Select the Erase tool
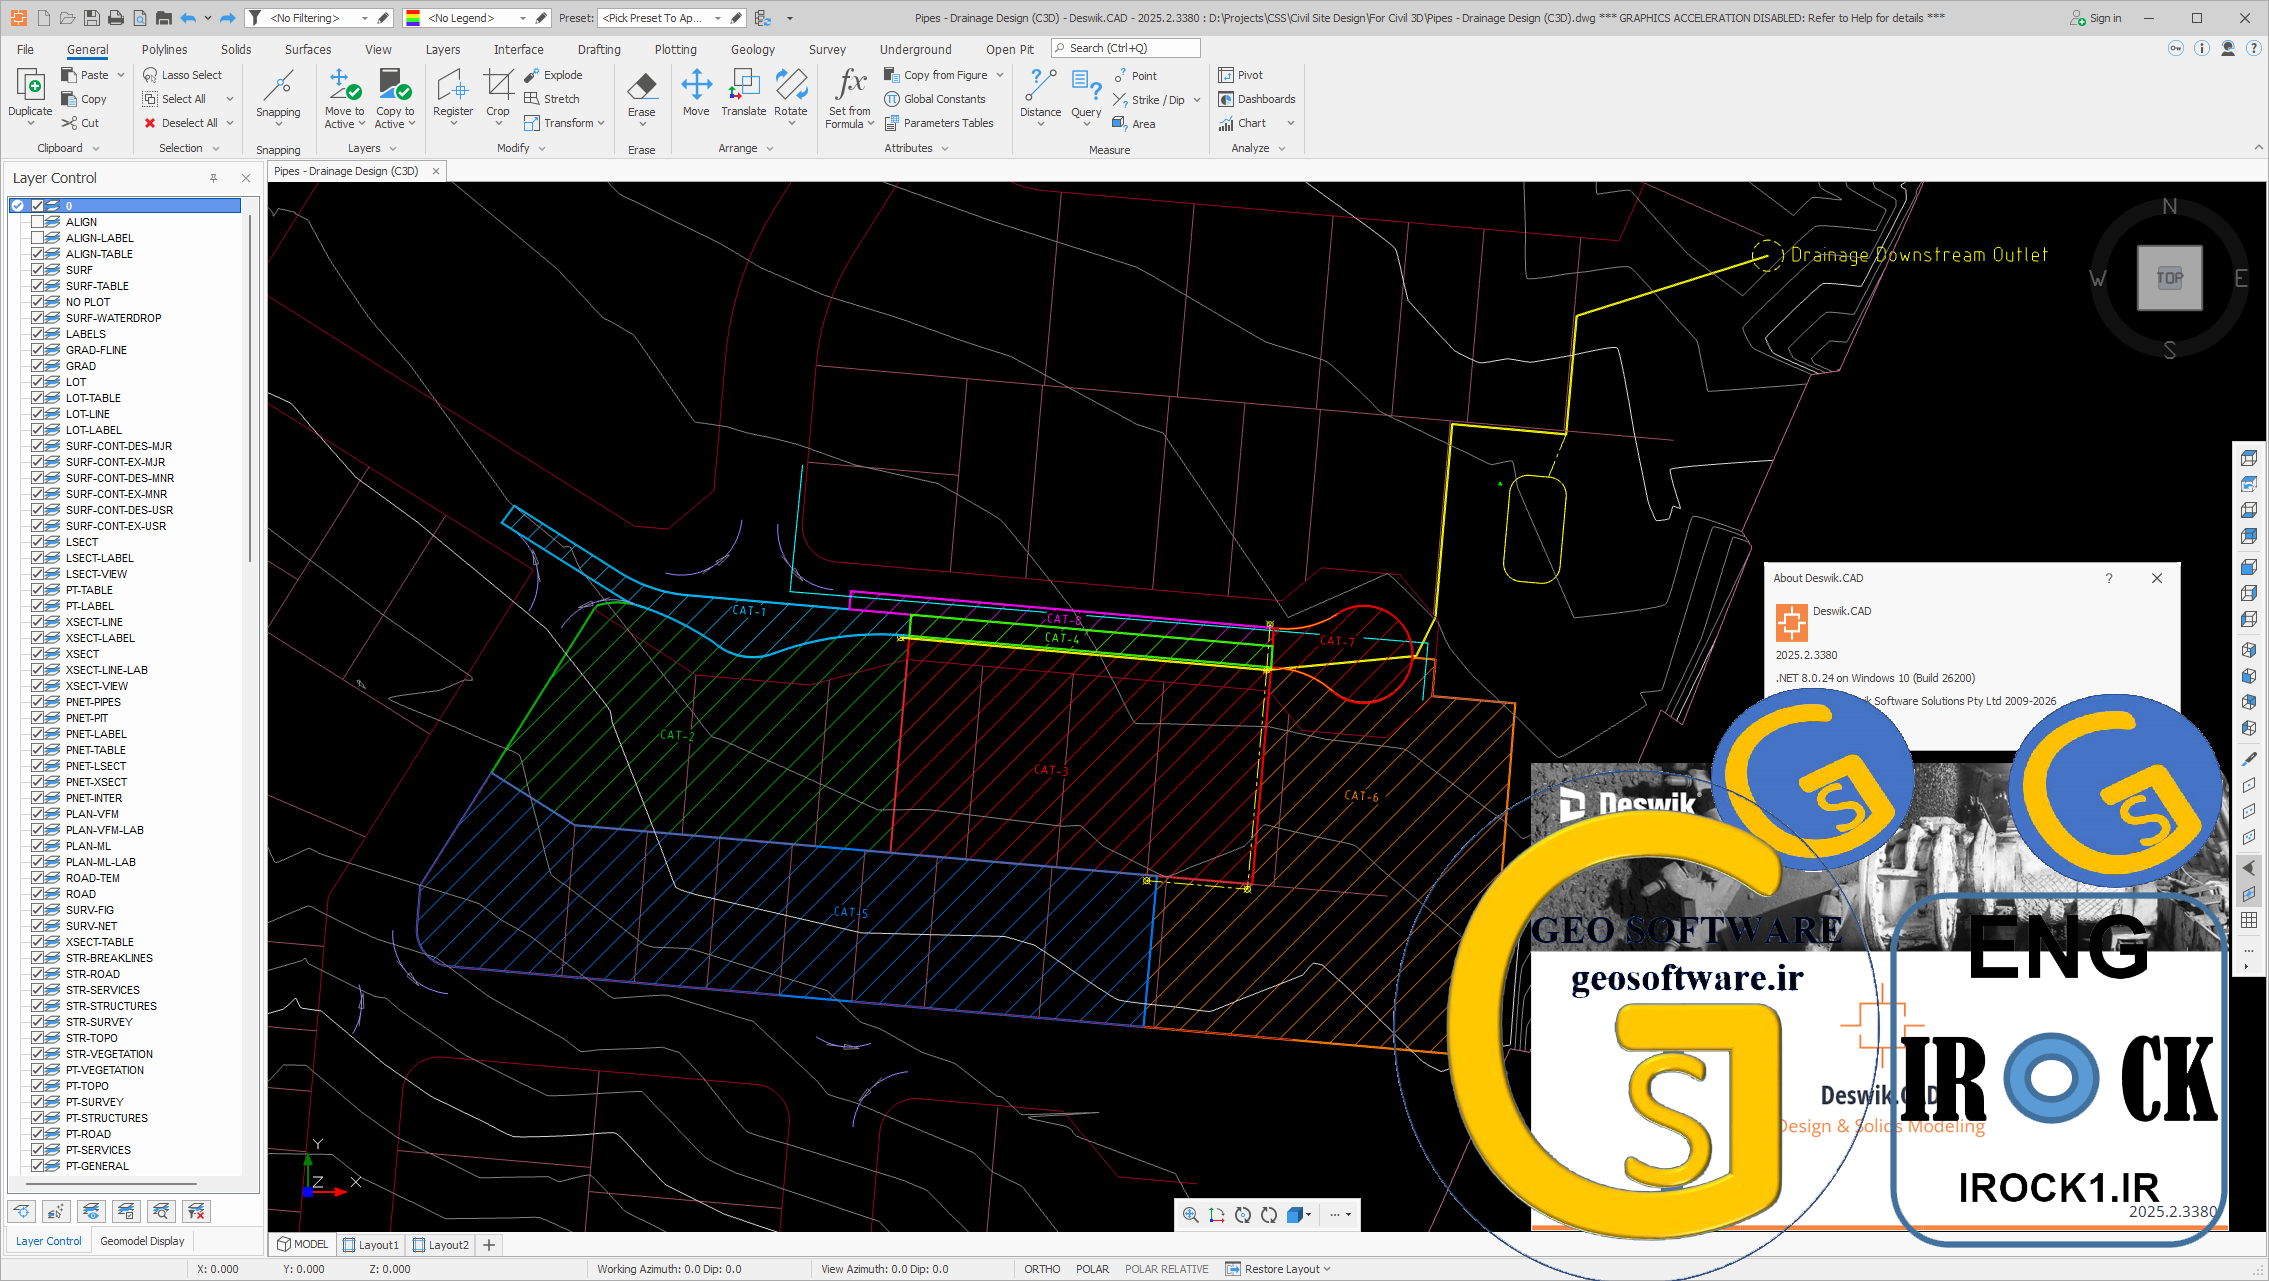Image resolution: width=2269 pixels, height=1281 pixels. [642, 92]
